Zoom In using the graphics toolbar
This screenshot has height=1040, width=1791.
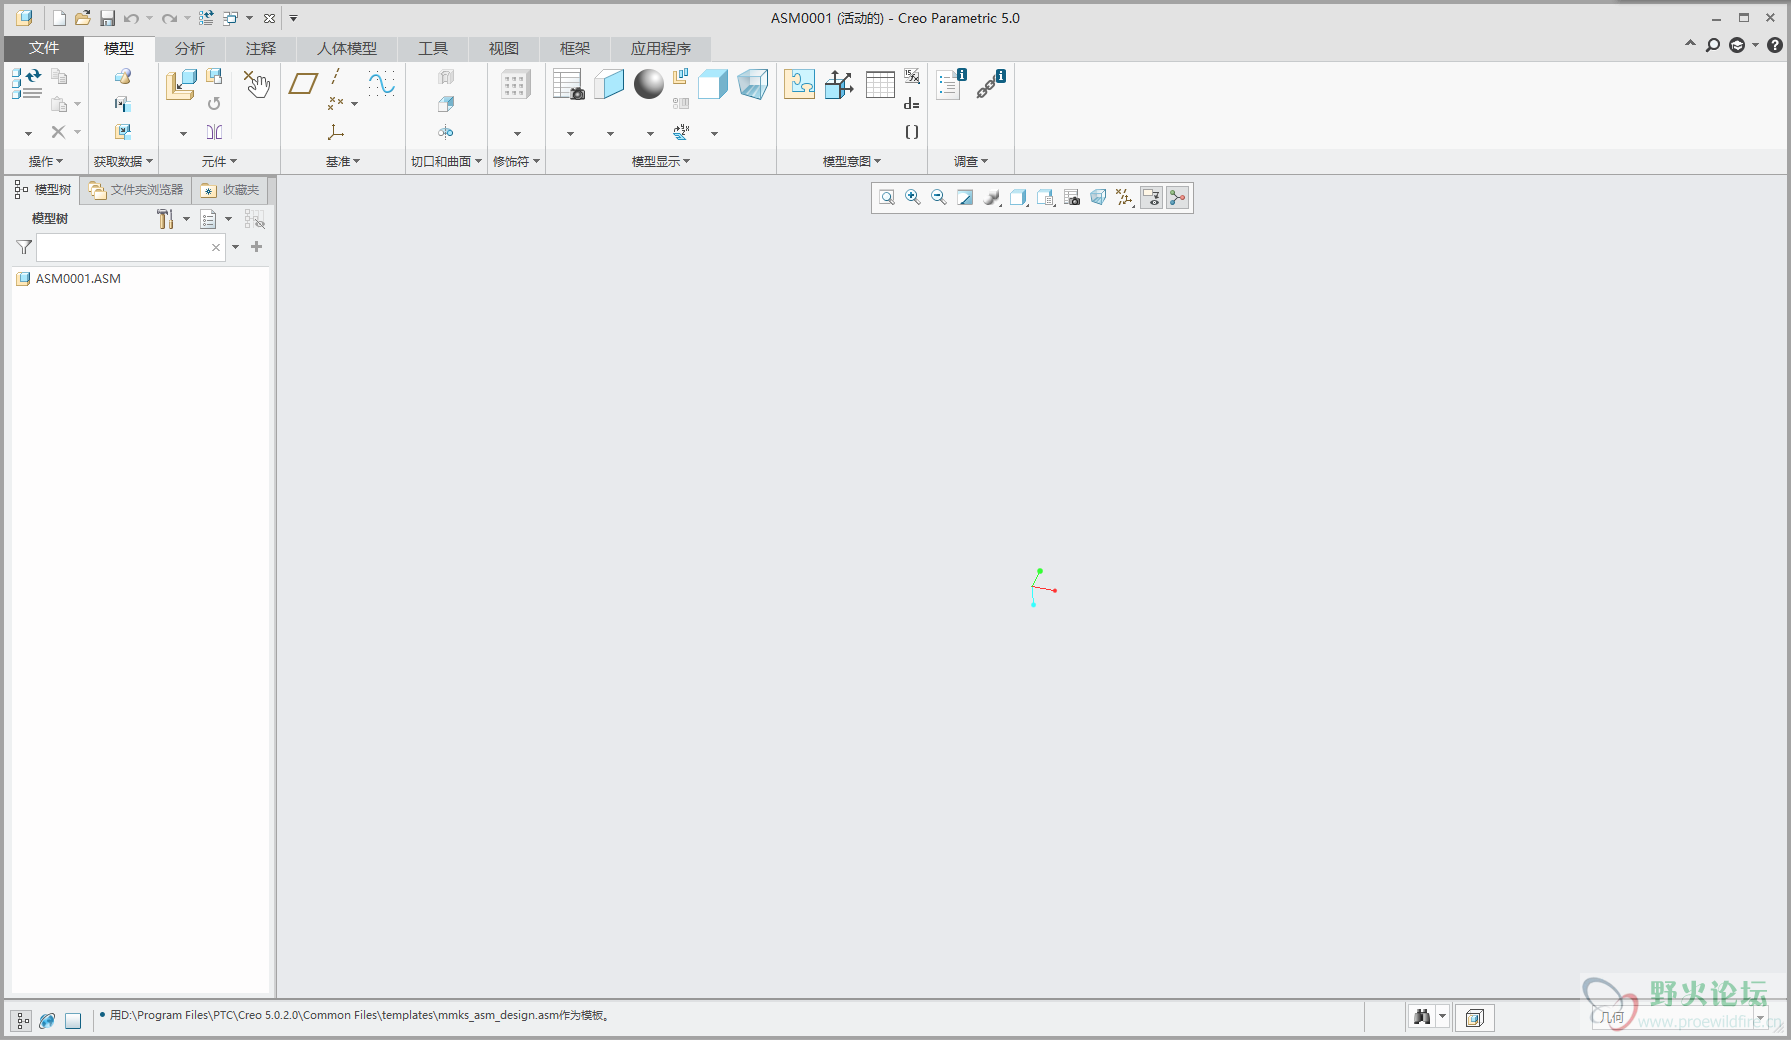tap(913, 198)
